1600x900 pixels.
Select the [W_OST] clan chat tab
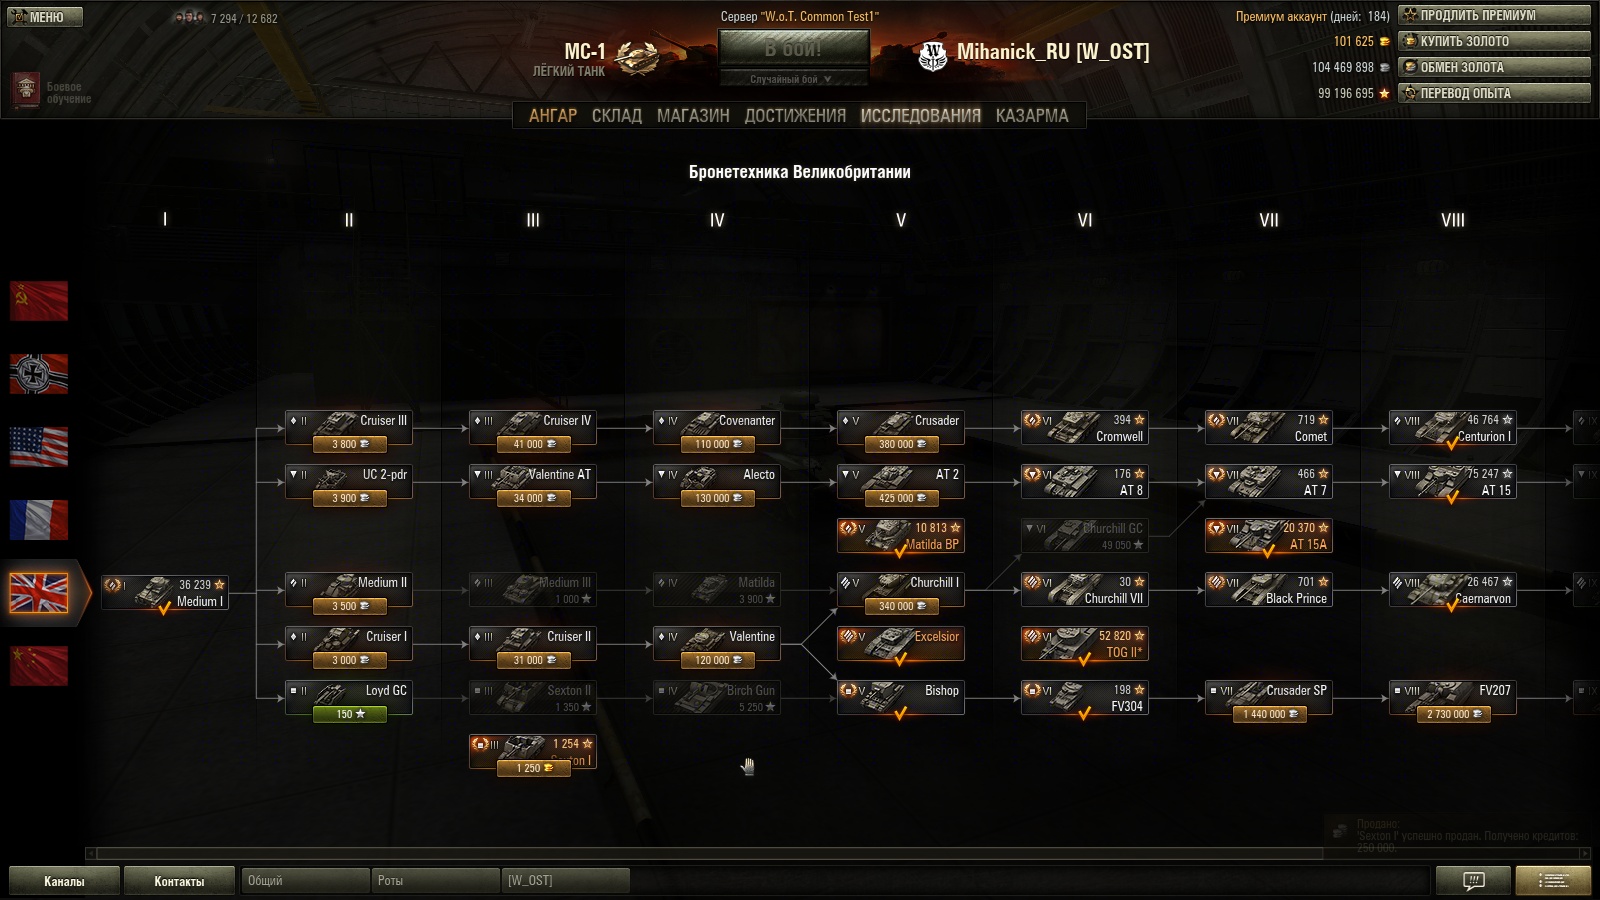tap(565, 881)
